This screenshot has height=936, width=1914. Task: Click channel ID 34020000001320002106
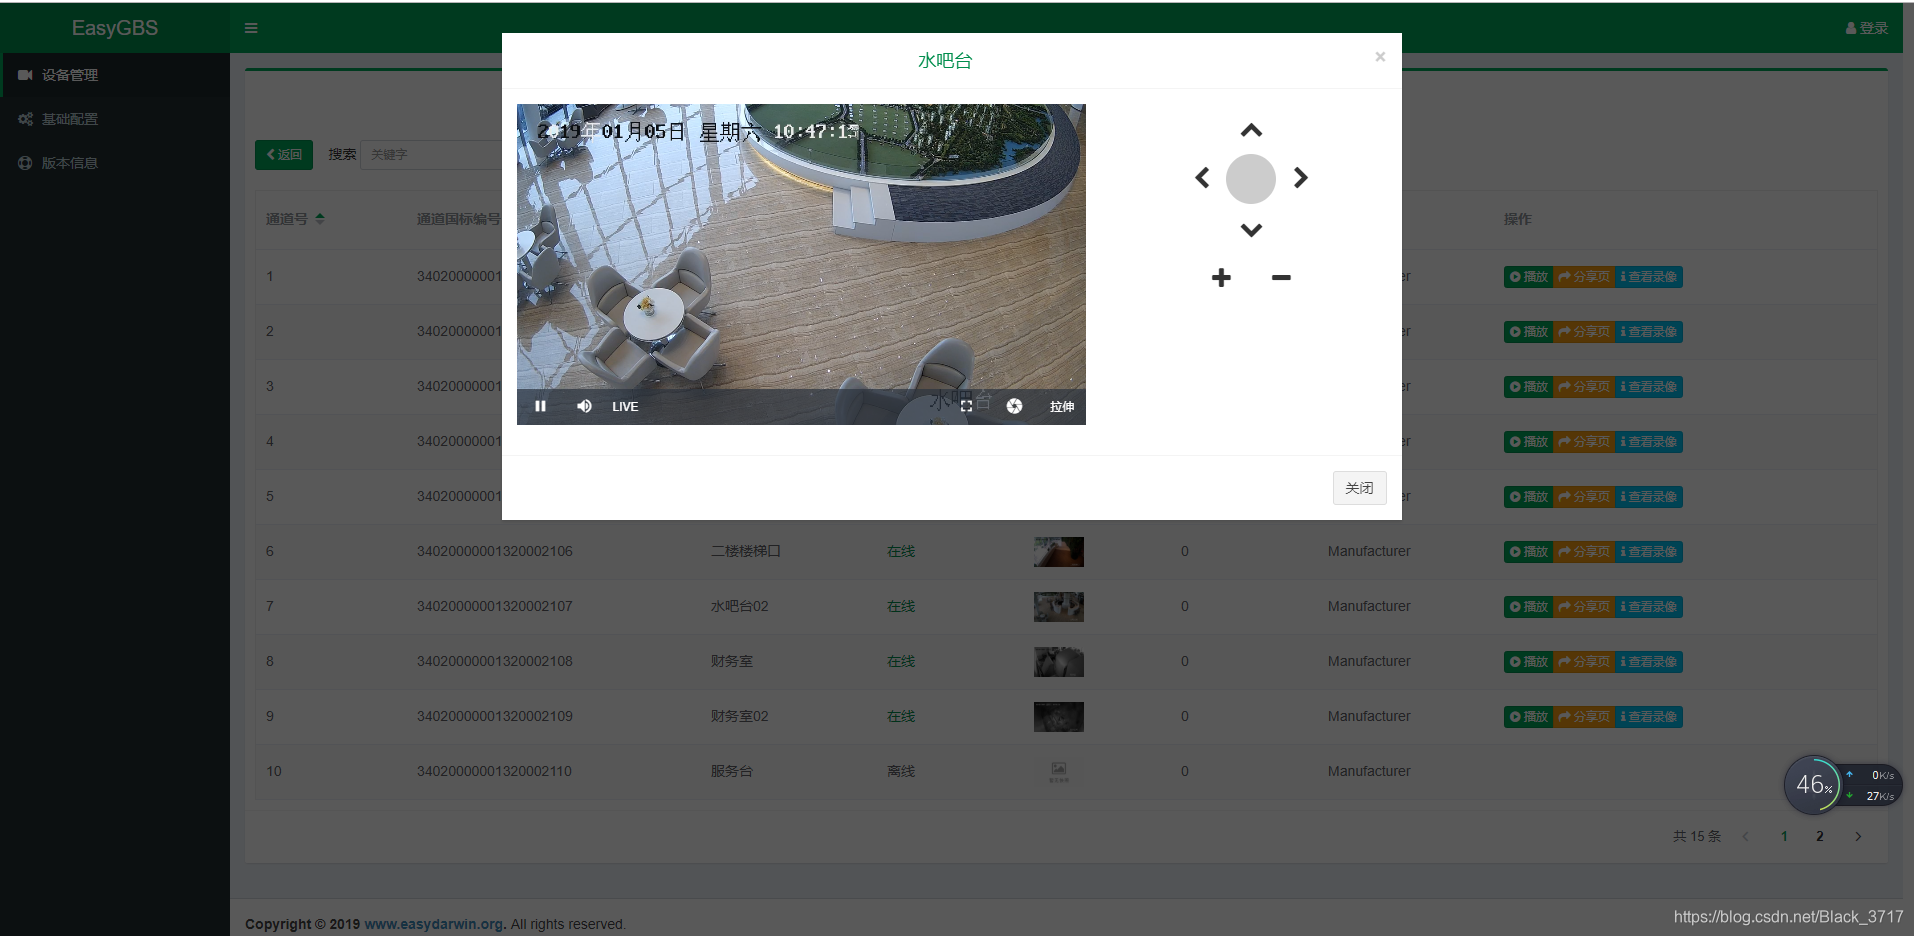pyautogui.click(x=495, y=552)
